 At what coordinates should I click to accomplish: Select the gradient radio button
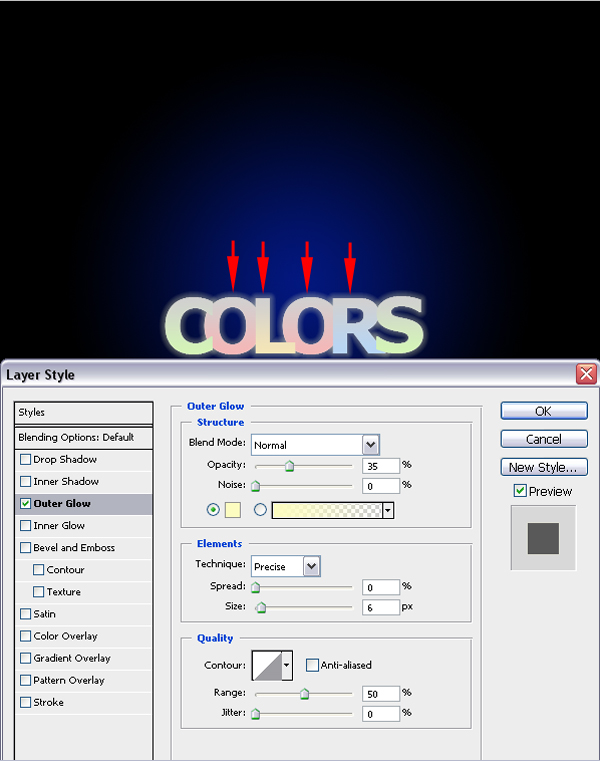pyautogui.click(x=260, y=509)
